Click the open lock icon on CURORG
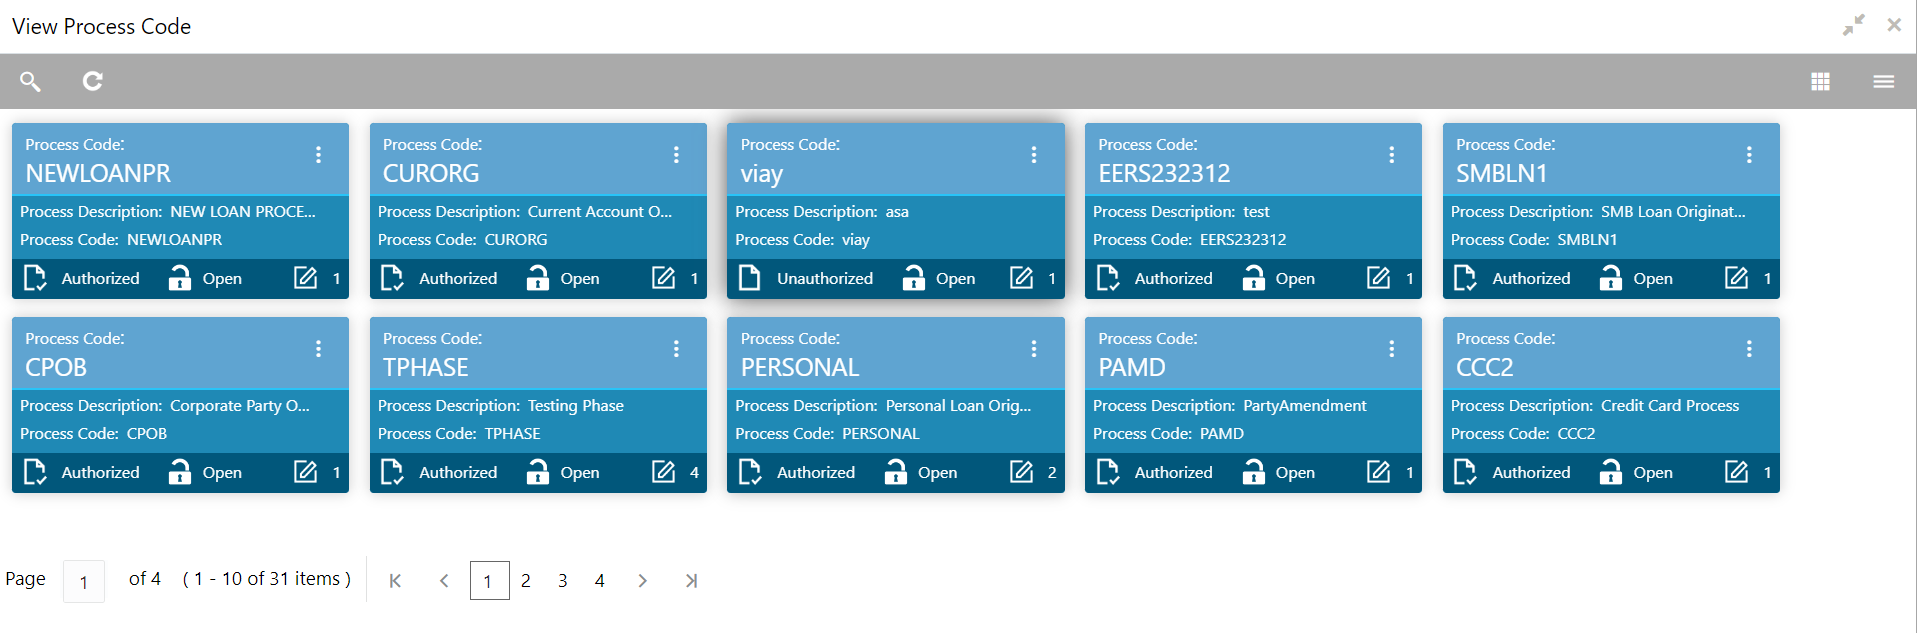This screenshot has width=1917, height=633. 537,278
